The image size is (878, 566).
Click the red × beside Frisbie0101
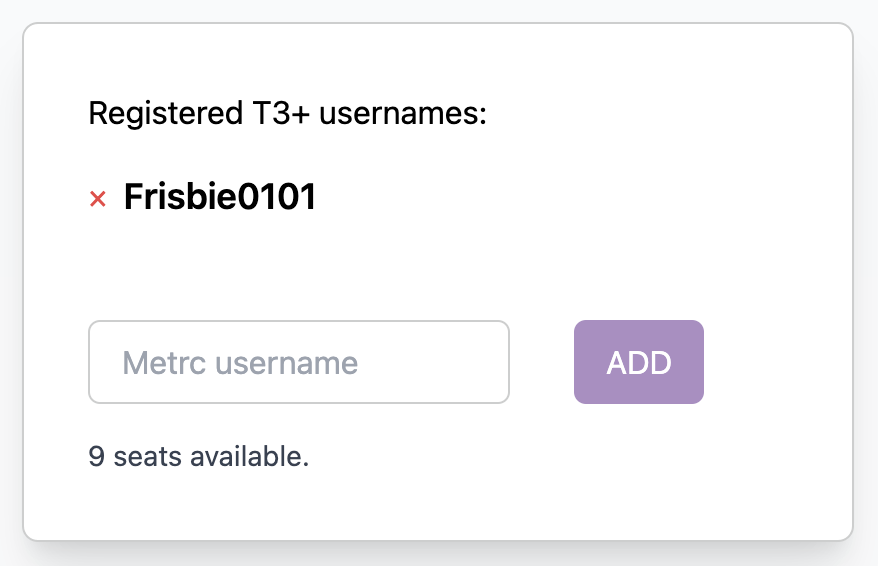98,199
